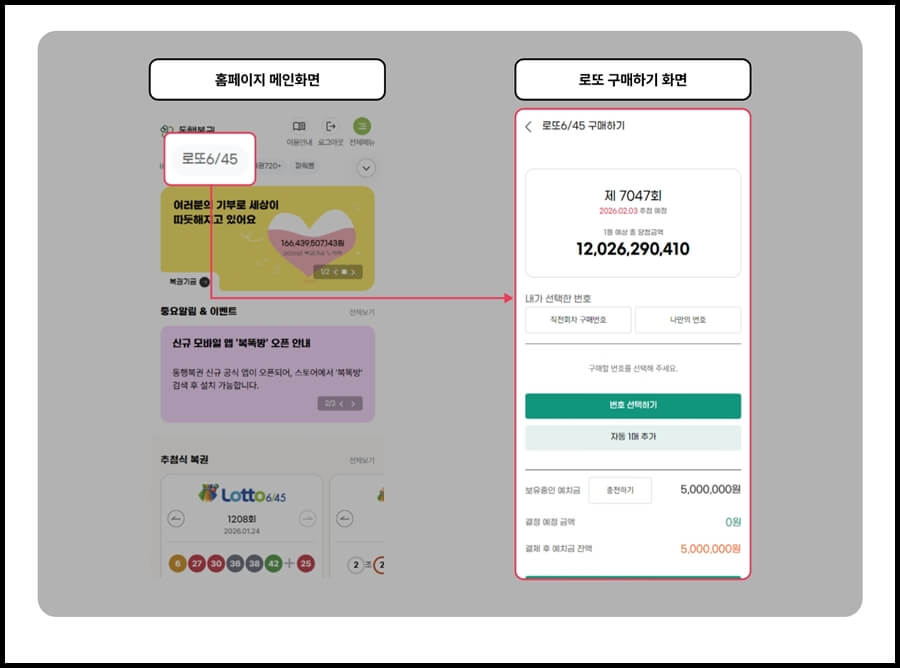Image resolution: width=900 pixels, height=668 pixels.
Task: Click the green 0원 payment amount
Action: (x=733, y=522)
